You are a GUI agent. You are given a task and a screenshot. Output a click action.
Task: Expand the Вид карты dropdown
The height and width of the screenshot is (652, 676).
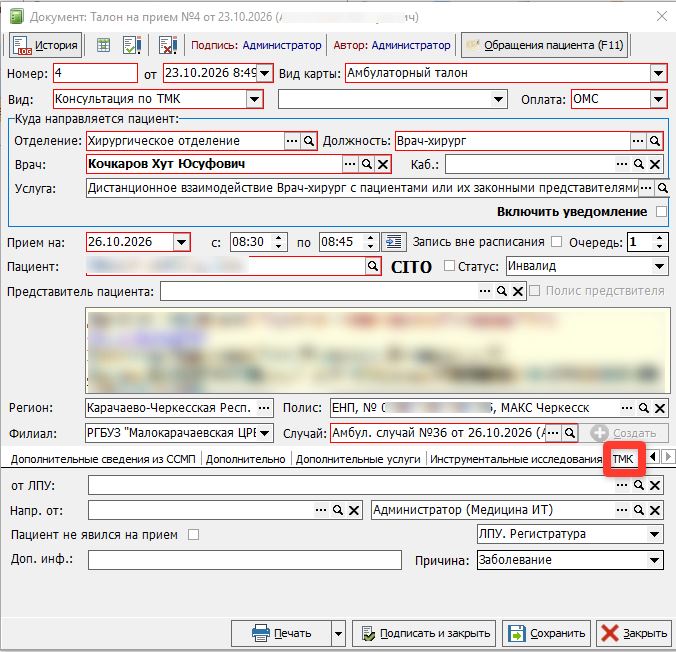[658, 73]
